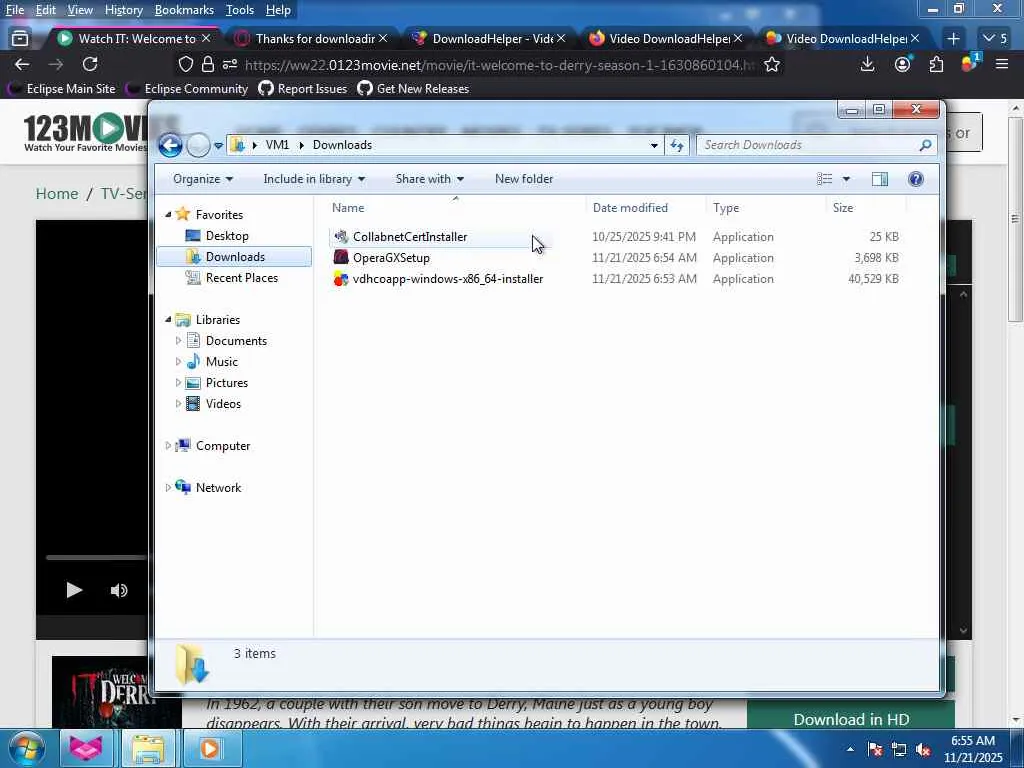The height and width of the screenshot is (768, 1024).
Task: Open media player taskbar icon
Action: coord(210,748)
